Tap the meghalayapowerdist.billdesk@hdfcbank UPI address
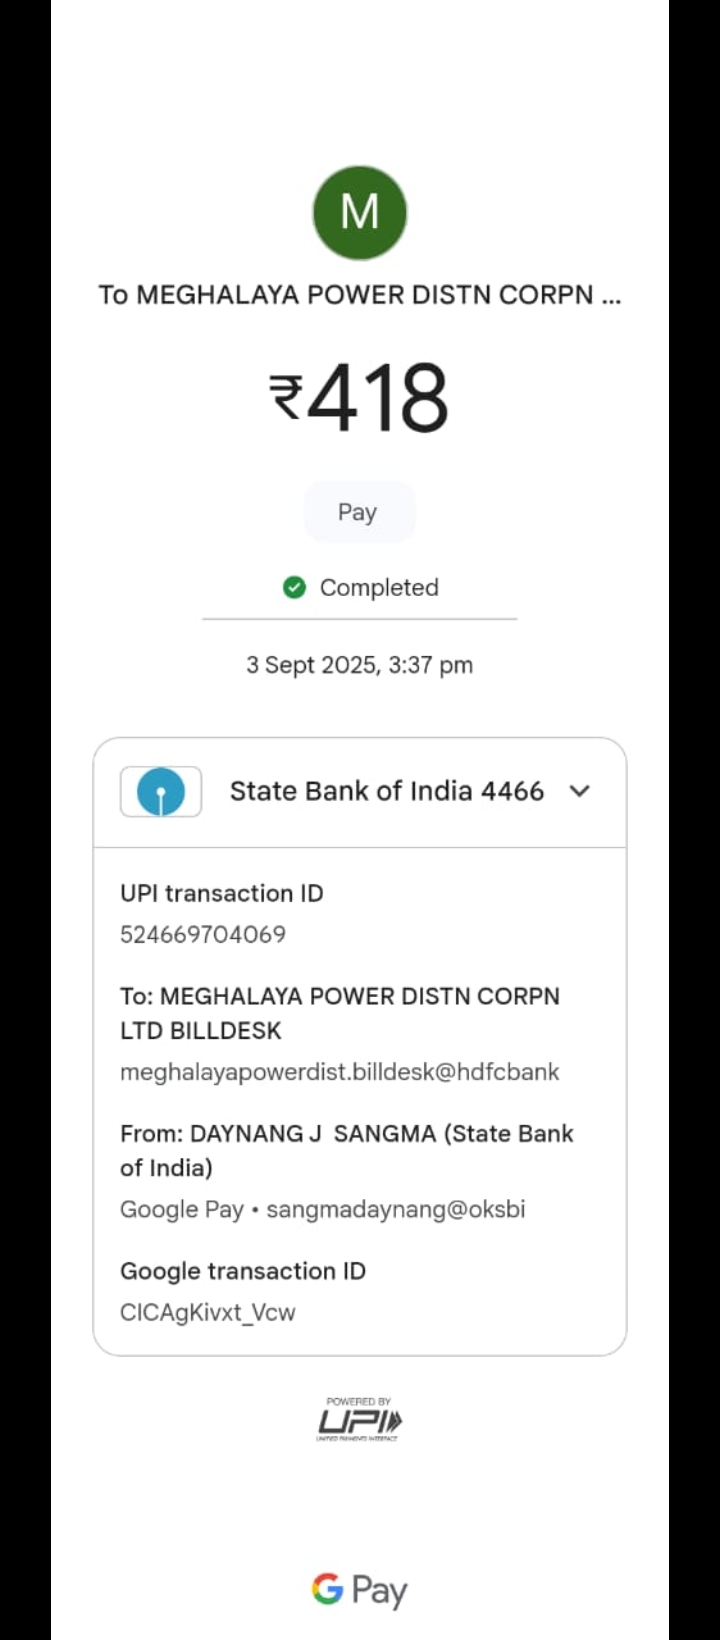The width and height of the screenshot is (720, 1640). coord(339,1072)
